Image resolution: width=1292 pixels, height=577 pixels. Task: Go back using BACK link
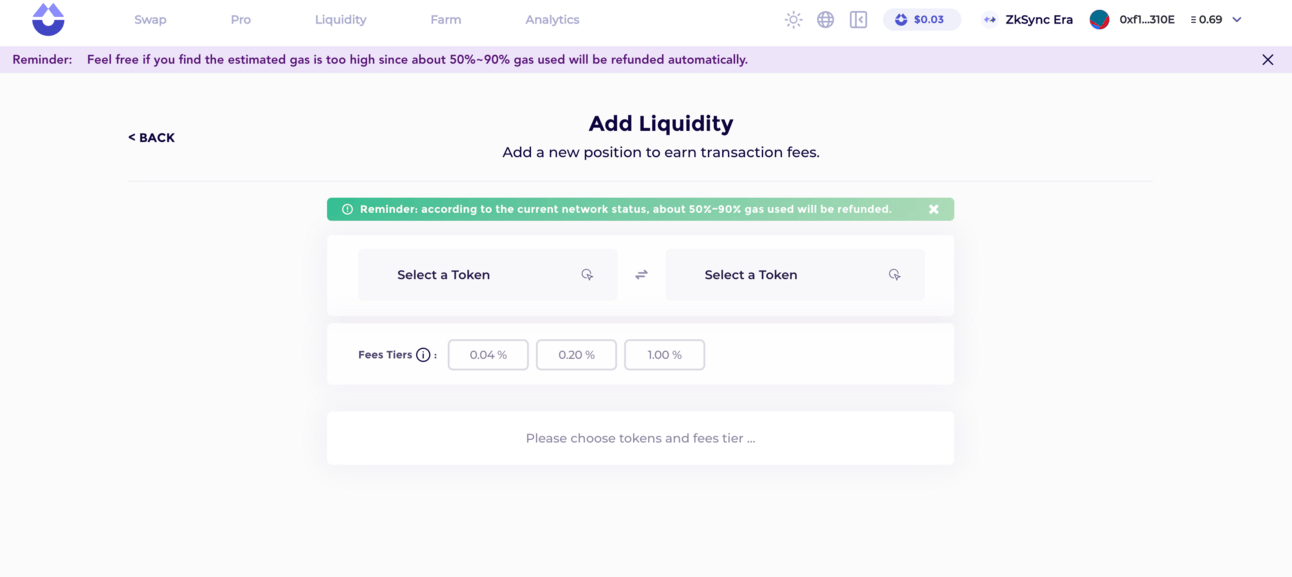[x=151, y=138]
